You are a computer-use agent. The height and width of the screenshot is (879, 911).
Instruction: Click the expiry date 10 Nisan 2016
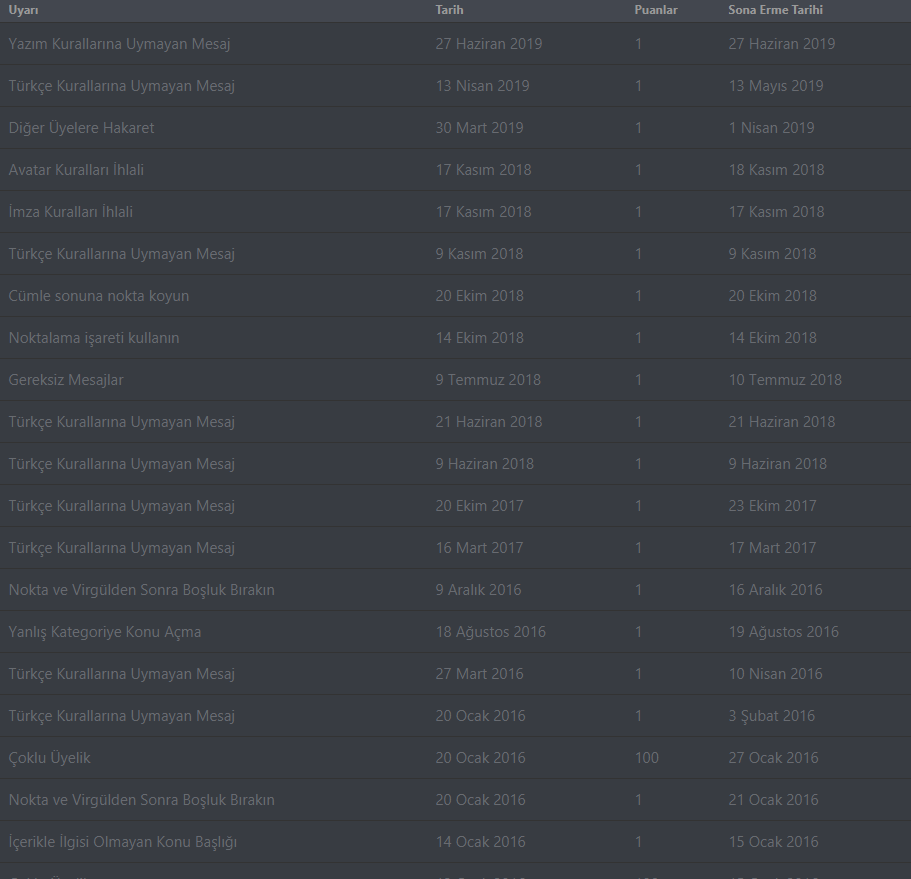click(x=776, y=674)
